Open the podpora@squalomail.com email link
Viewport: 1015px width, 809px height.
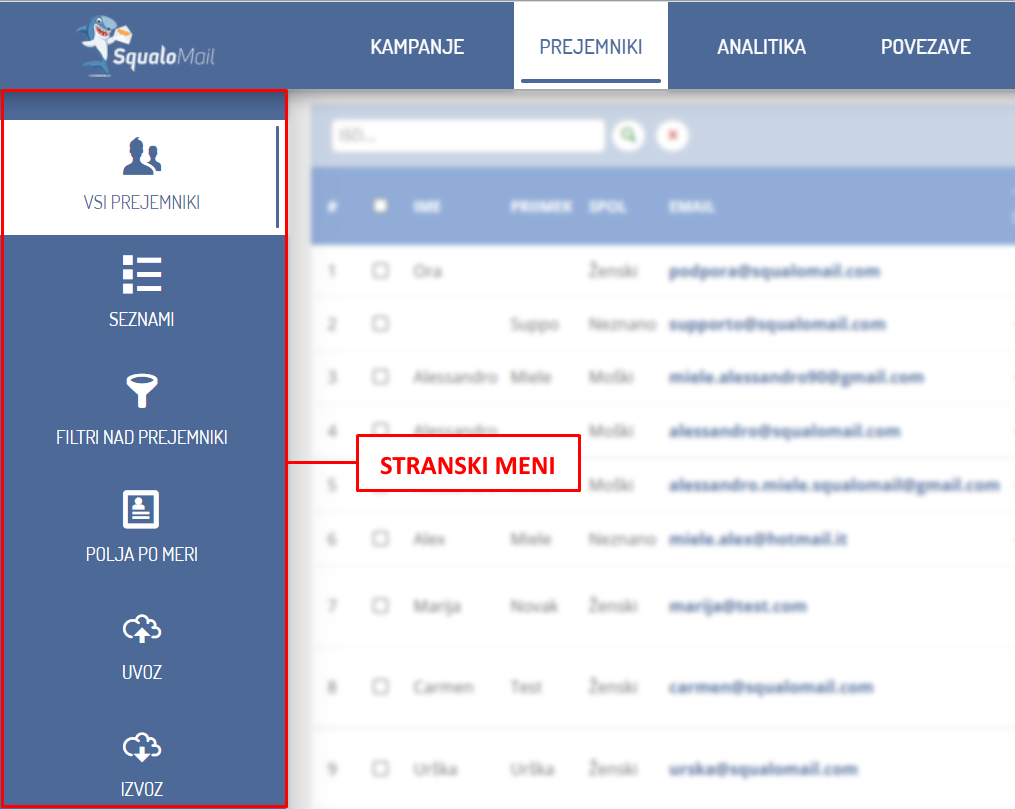[x=773, y=271]
